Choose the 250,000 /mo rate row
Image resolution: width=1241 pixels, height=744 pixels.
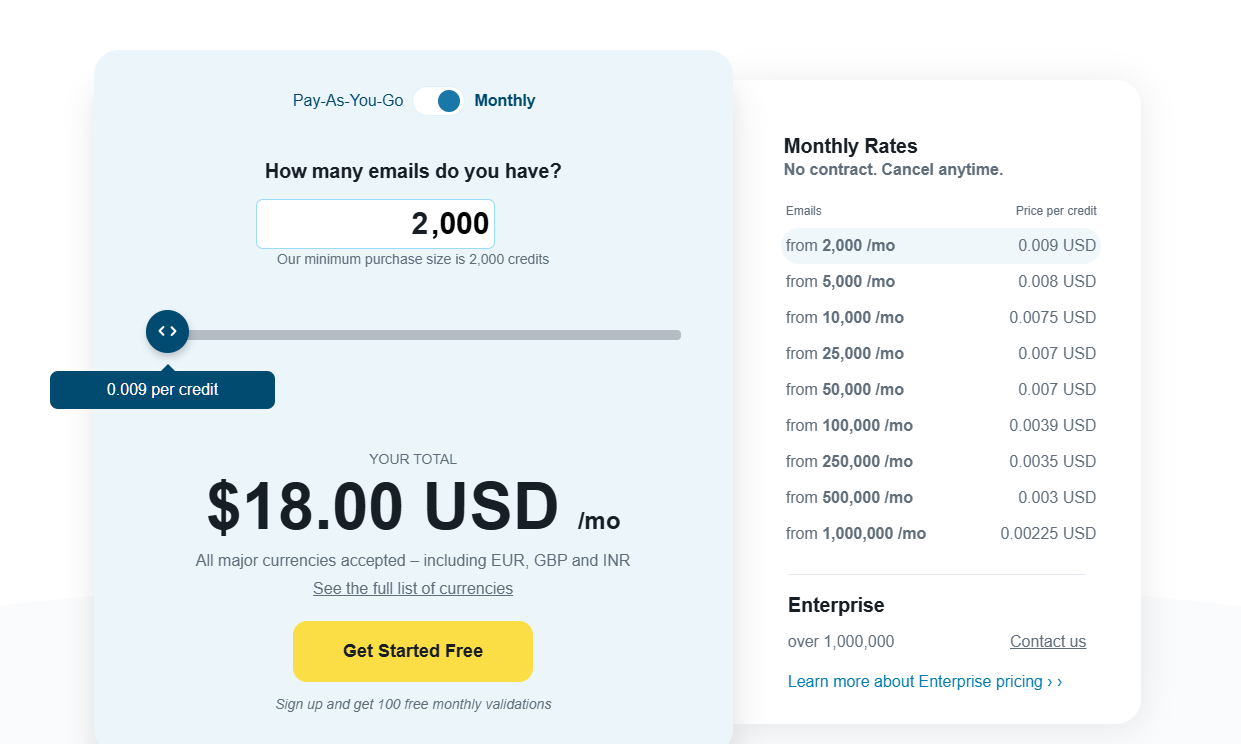click(940, 462)
